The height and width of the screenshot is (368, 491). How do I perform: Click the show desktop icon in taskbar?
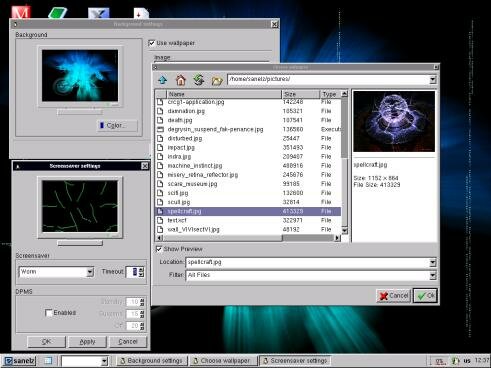click(x=48, y=361)
